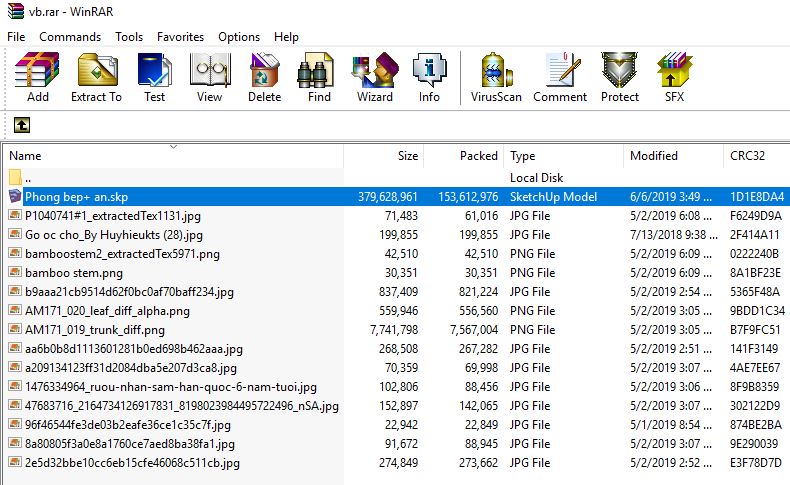Click icon of AM171_020_leaf_diff_alpha.png
This screenshot has width=790, height=485.
pyautogui.click(x=15, y=310)
